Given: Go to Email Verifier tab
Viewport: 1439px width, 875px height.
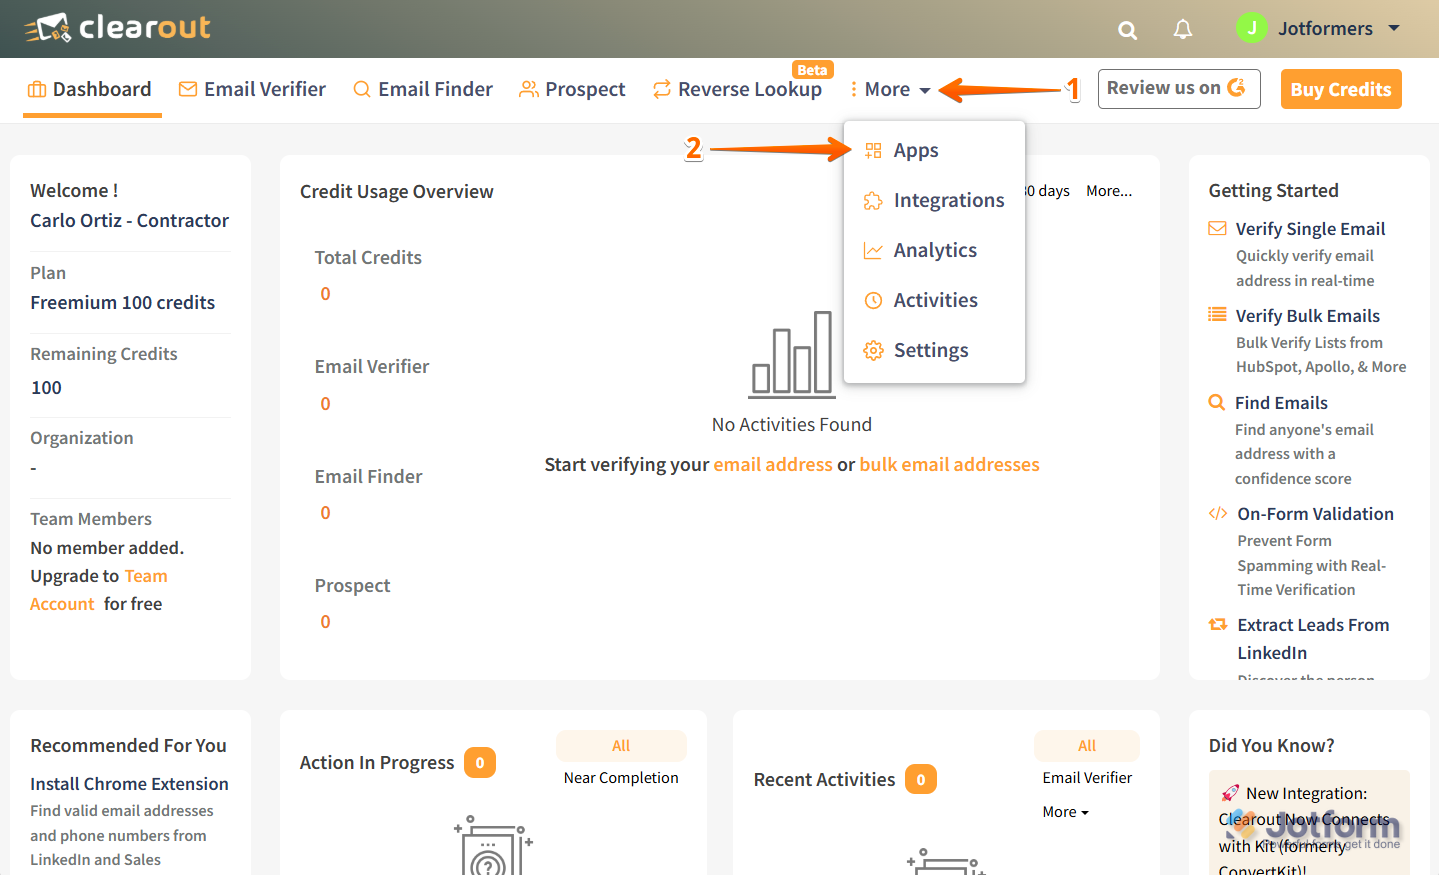Looking at the screenshot, I should tap(252, 89).
